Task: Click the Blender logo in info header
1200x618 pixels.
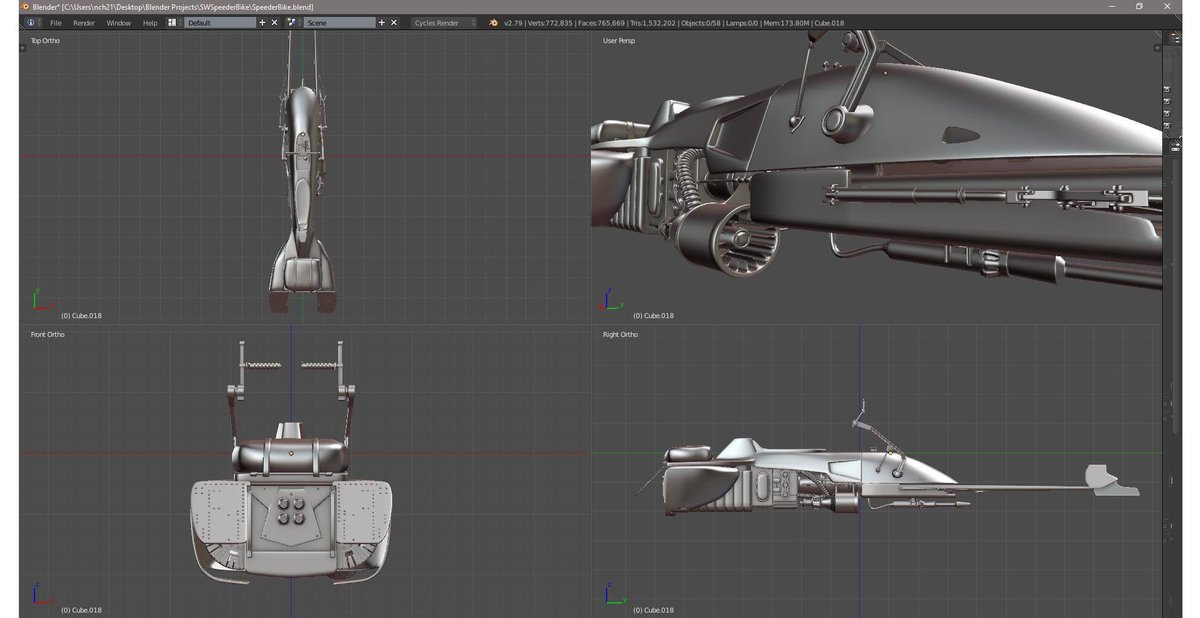Action: tap(494, 22)
